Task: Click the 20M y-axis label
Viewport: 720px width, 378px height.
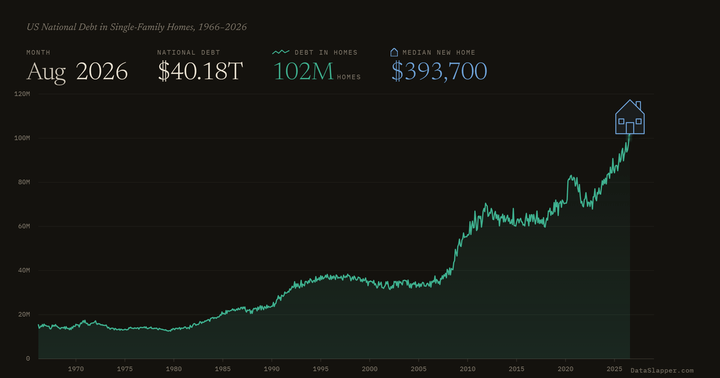Action: pos(24,314)
